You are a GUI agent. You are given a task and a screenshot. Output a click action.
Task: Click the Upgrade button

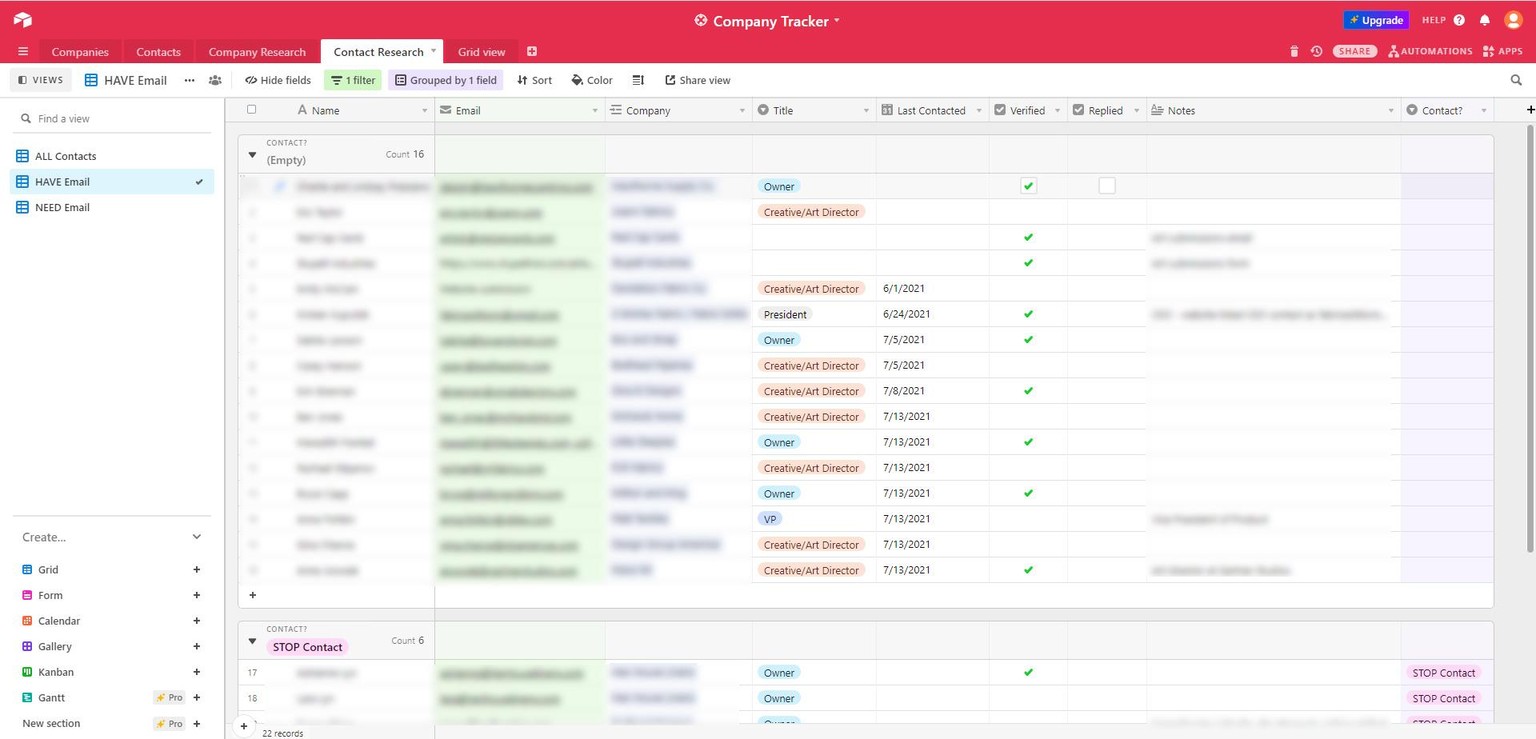pyautogui.click(x=1376, y=20)
